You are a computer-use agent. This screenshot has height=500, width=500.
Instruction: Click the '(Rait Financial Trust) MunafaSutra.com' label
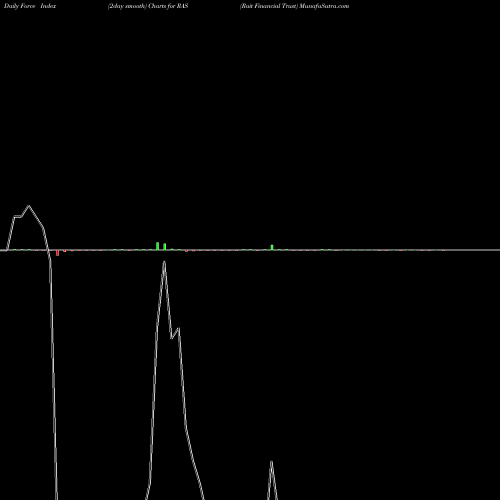pos(294,6)
